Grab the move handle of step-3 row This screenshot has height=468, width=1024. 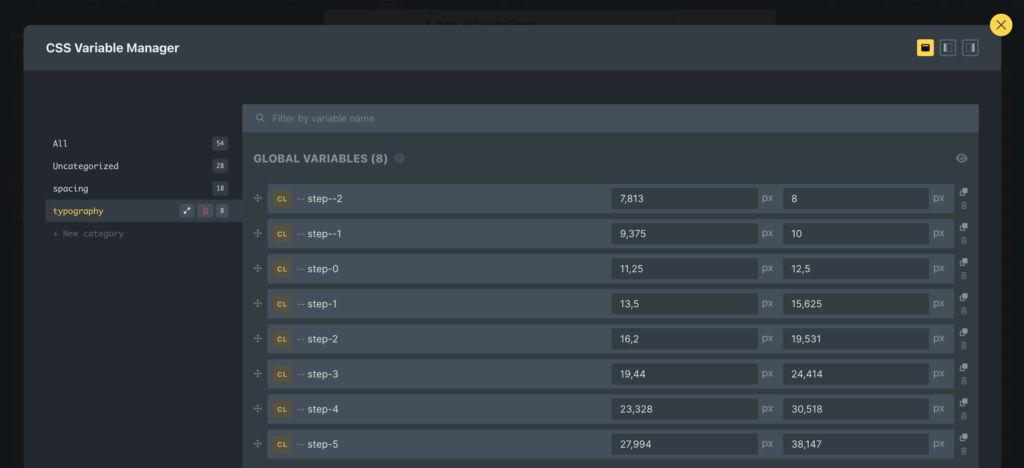258,374
